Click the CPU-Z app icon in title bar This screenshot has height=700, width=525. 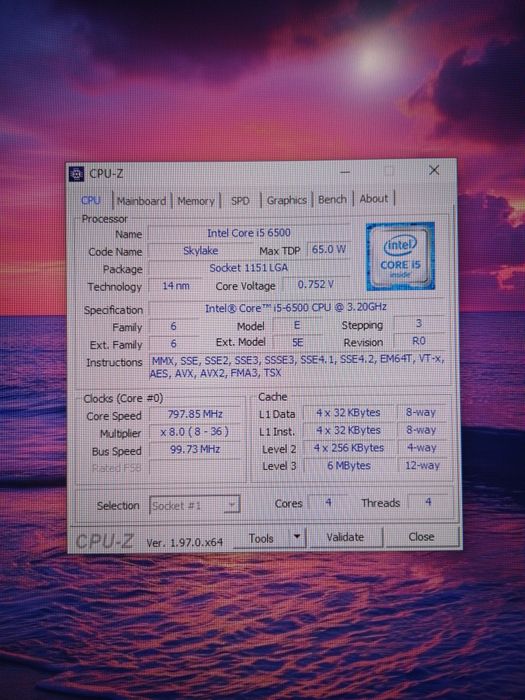(76, 174)
